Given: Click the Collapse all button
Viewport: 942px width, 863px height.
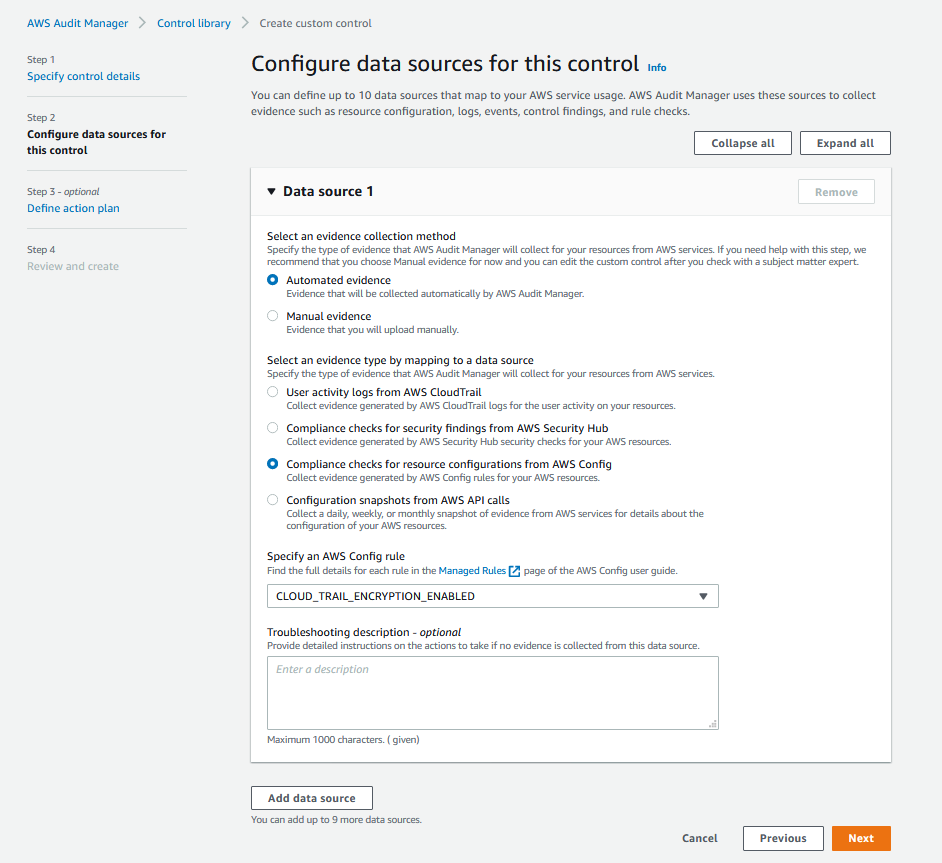Looking at the screenshot, I should click(x=743, y=143).
